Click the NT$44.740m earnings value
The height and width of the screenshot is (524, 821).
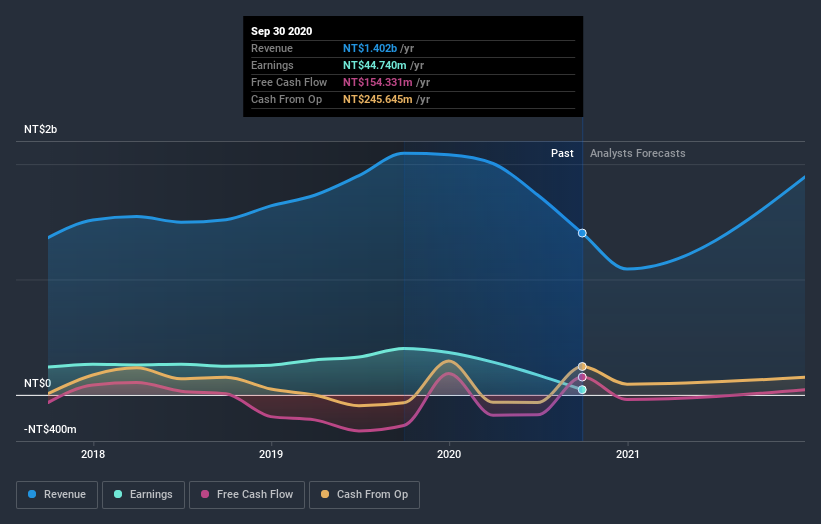pyautogui.click(x=374, y=65)
